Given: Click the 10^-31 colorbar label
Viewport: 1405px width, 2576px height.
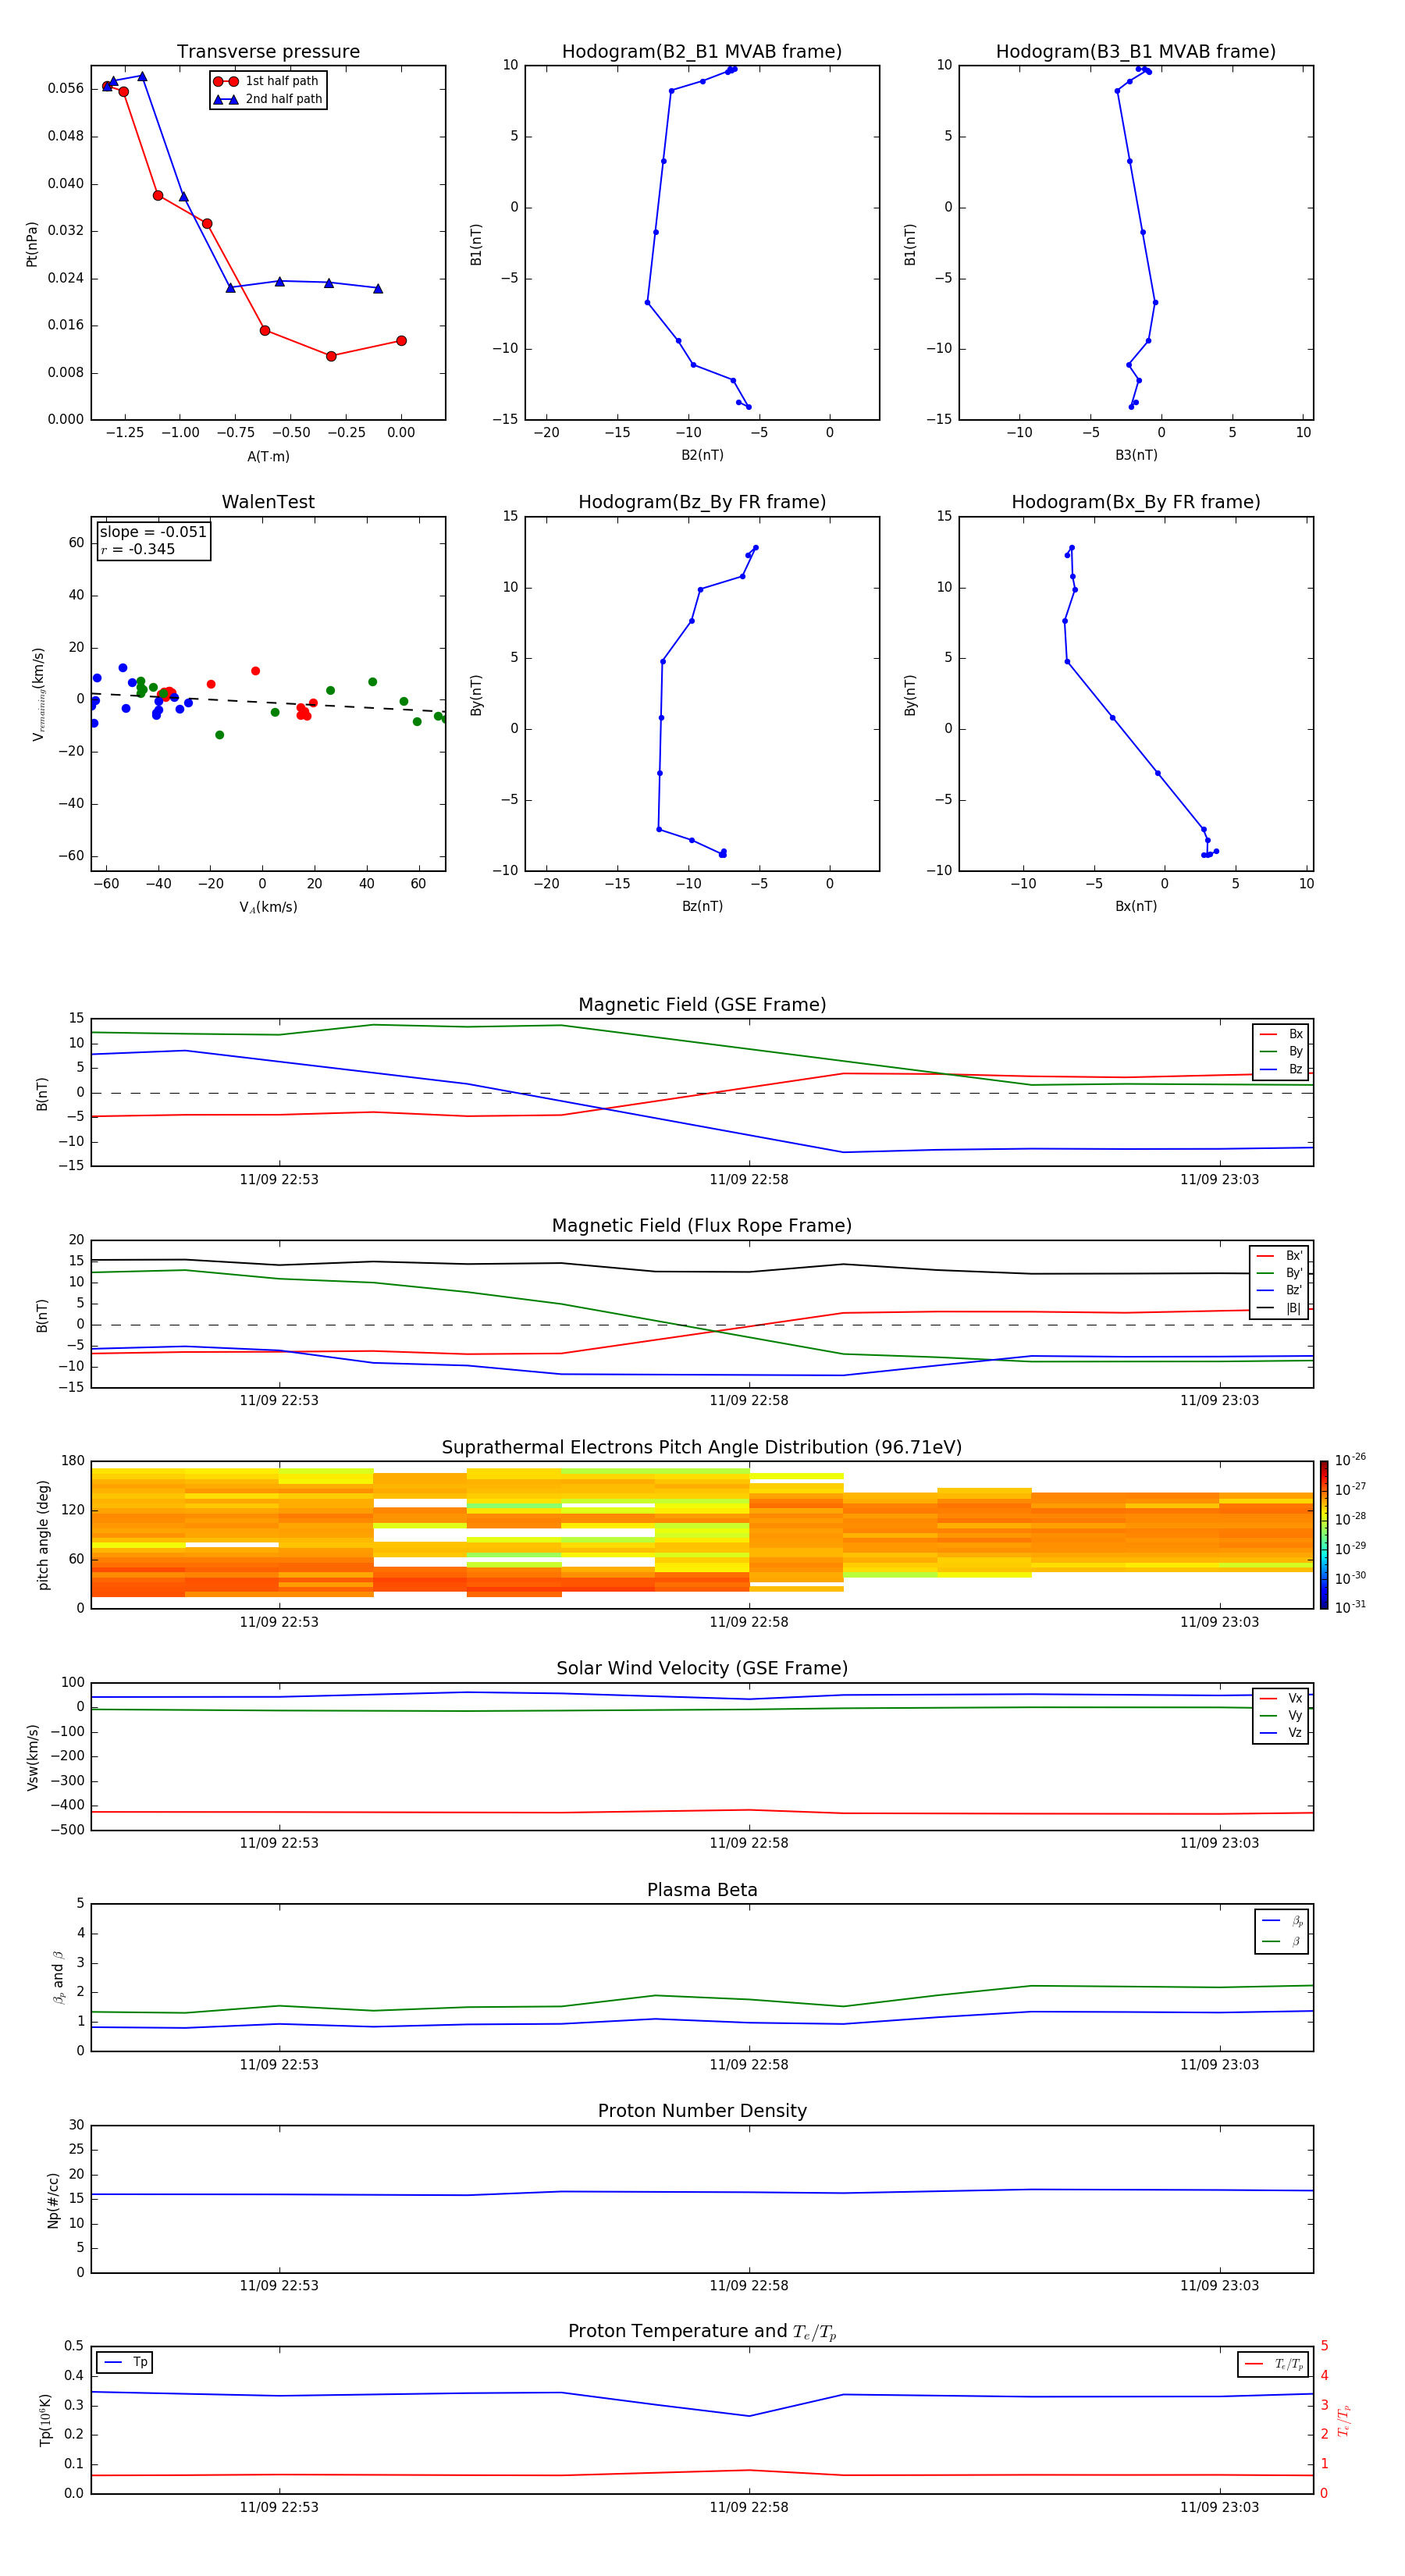Looking at the screenshot, I should click(1350, 1607).
